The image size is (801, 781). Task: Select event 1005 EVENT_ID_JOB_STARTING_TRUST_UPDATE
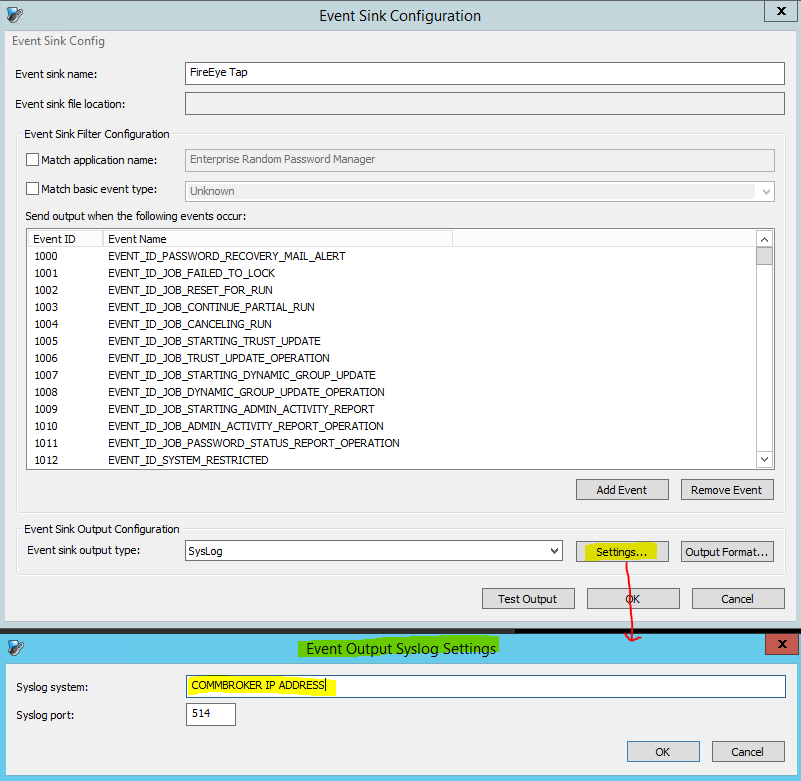pyautogui.click(x=392, y=341)
